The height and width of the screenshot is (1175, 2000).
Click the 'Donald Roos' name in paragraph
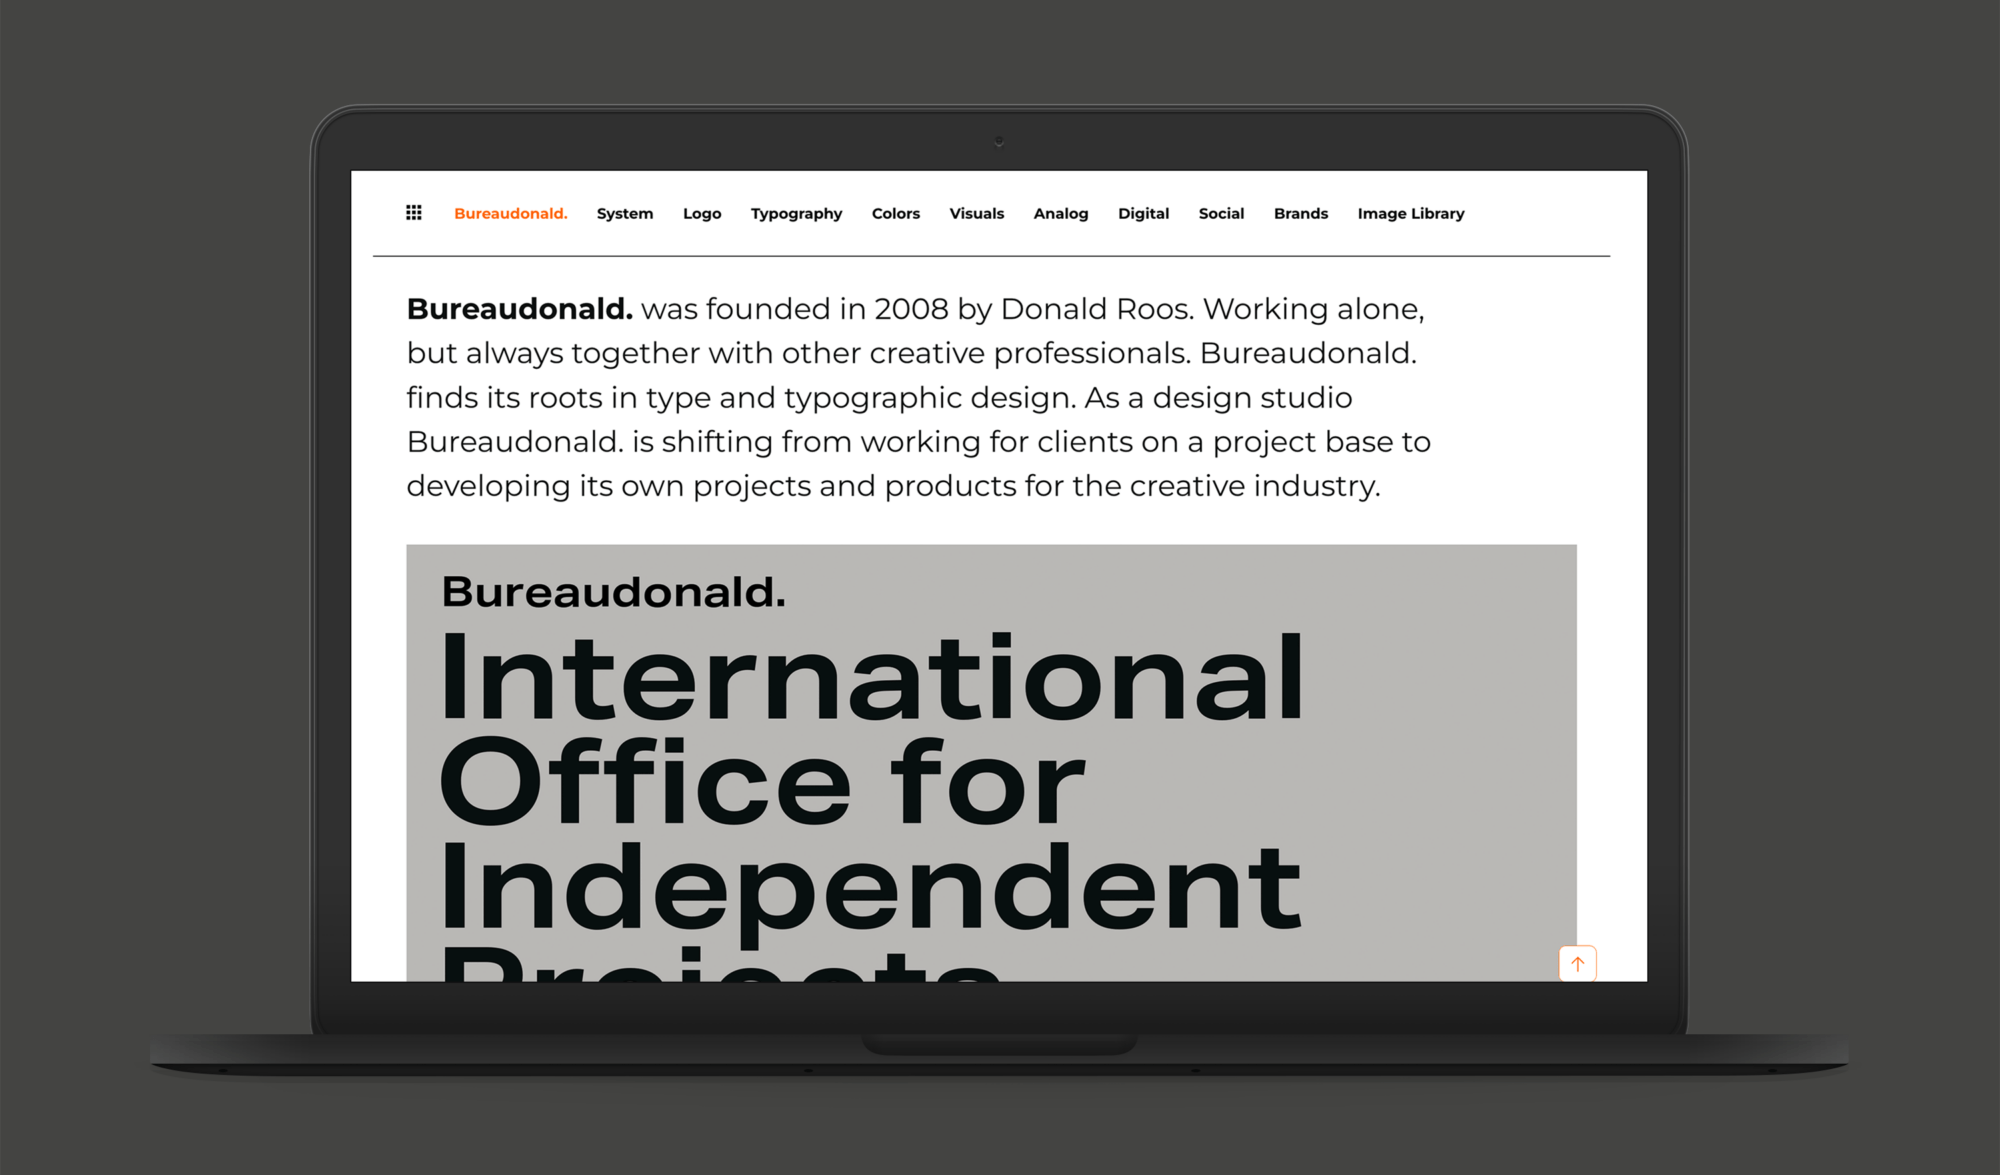(x=1095, y=309)
